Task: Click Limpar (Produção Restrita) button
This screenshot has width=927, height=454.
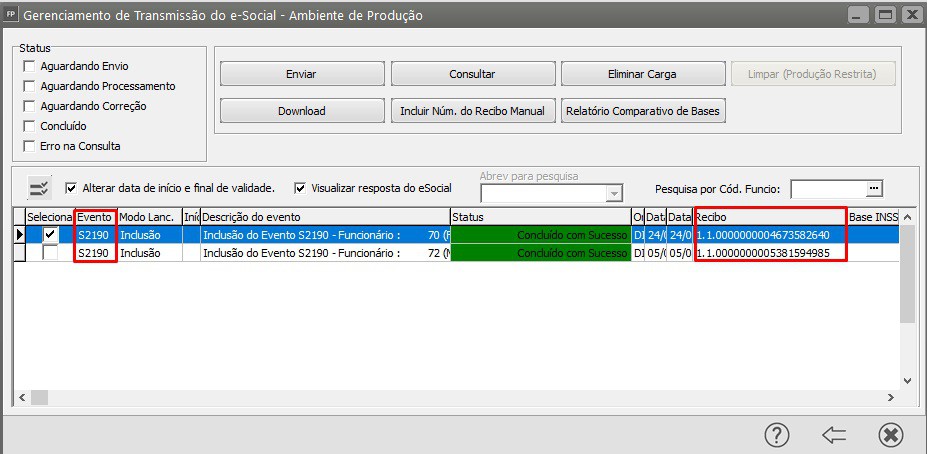Action: 812,74
